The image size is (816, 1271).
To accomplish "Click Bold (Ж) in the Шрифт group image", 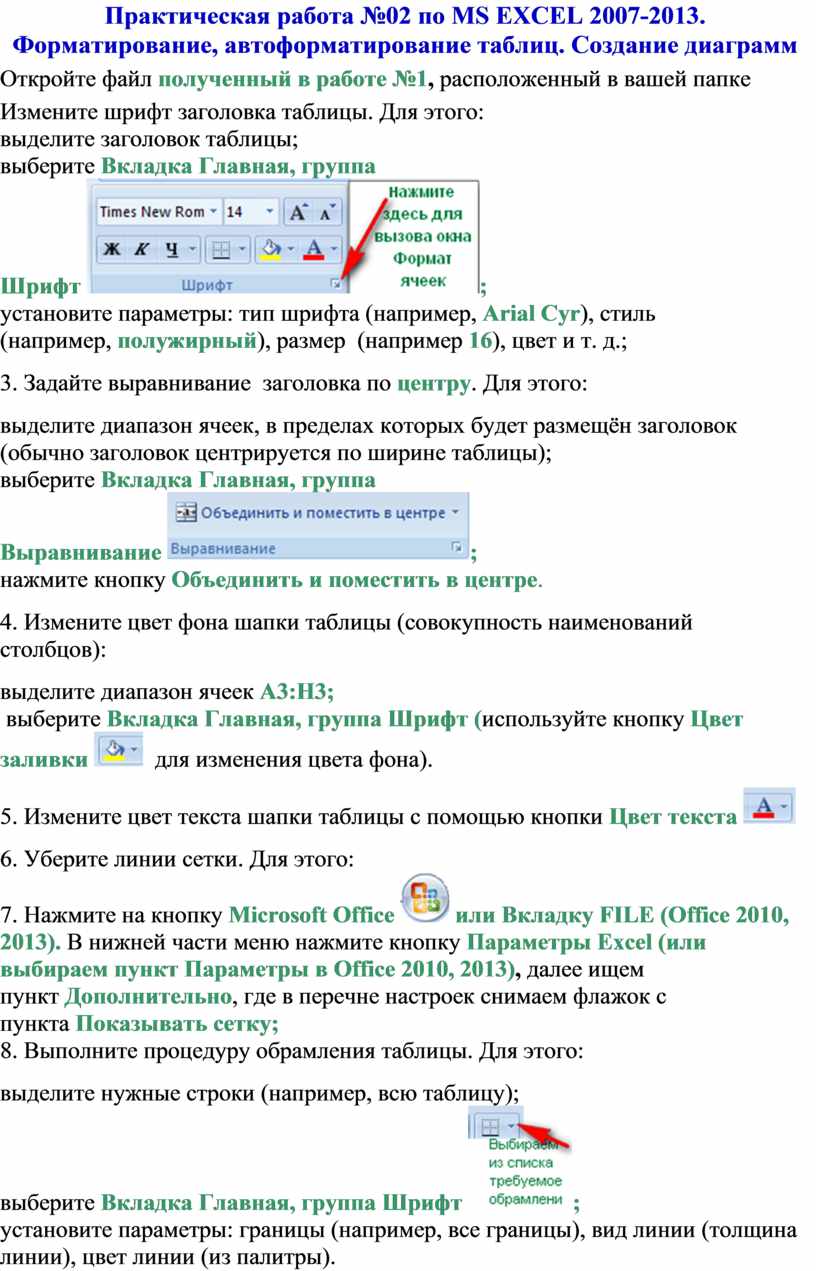I will 112,248.
